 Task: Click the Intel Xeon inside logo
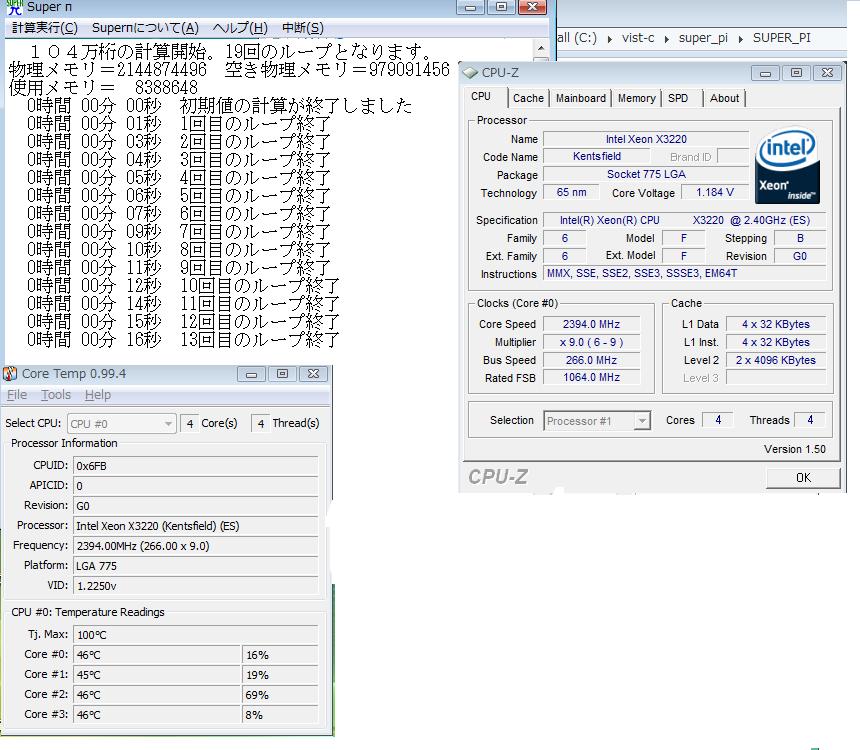pyautogui.click(x=788, y=165)
